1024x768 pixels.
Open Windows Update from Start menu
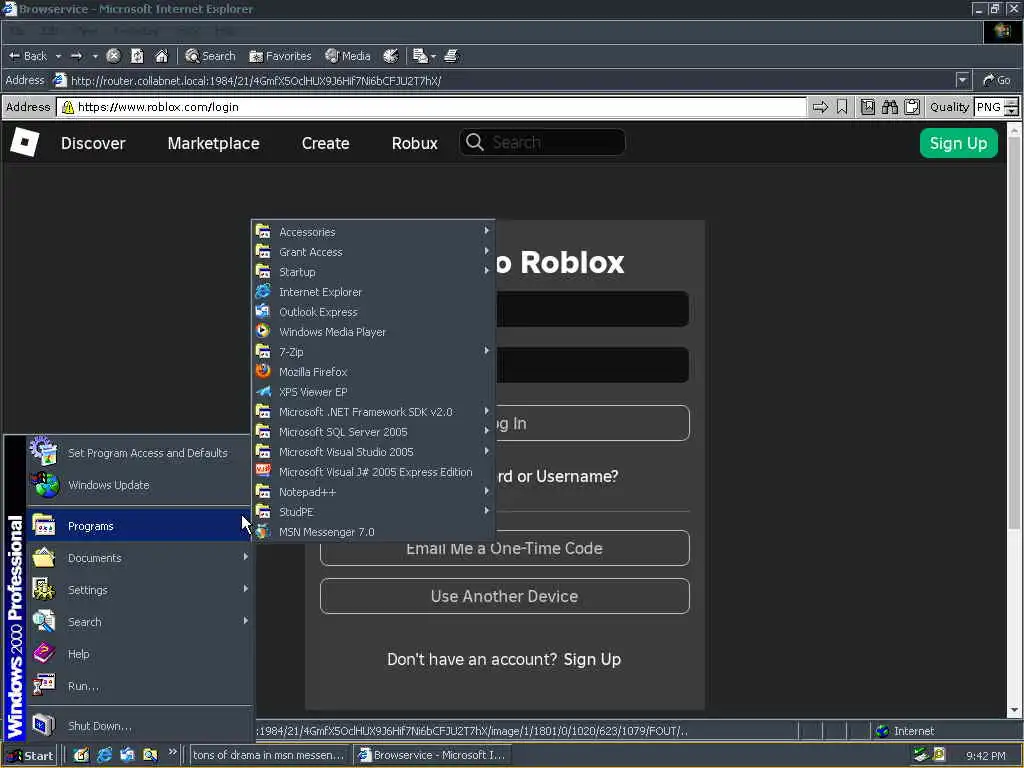point(139,485)
